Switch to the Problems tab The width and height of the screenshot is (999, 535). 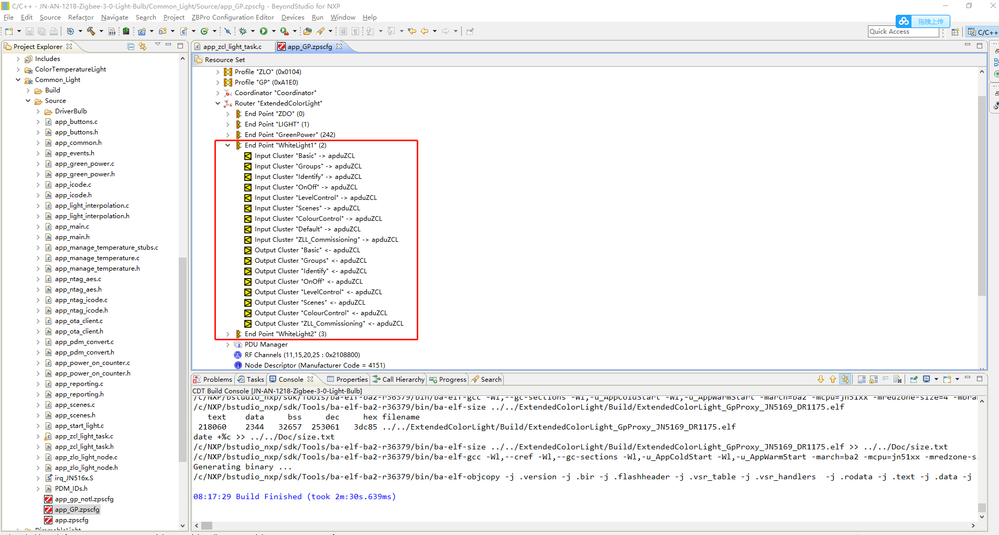pyautogui.click(x=213, y=379)
